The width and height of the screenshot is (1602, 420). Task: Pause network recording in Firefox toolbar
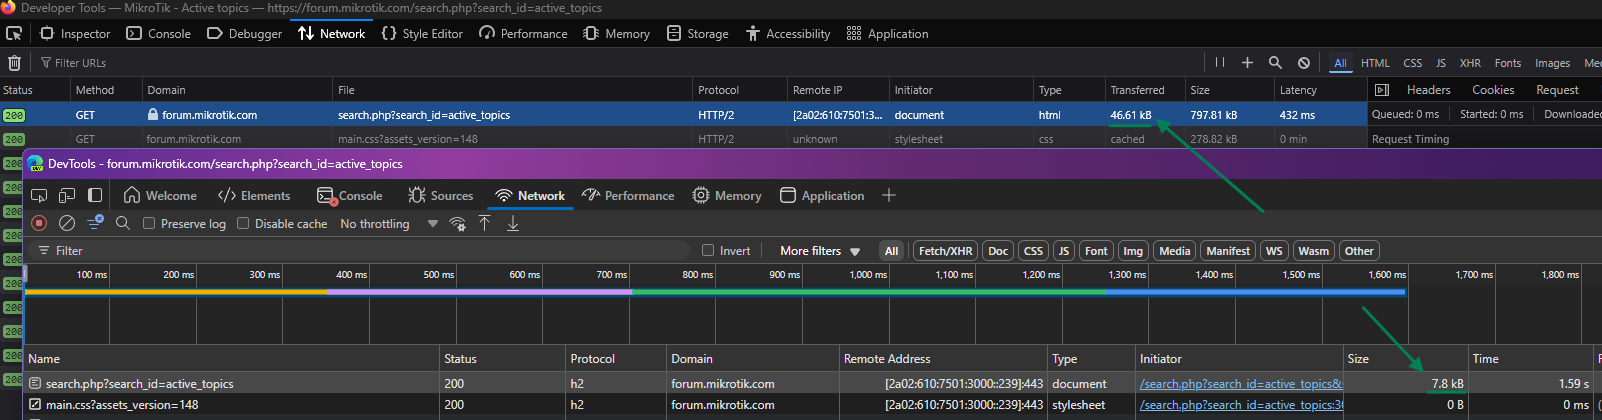1219,62
